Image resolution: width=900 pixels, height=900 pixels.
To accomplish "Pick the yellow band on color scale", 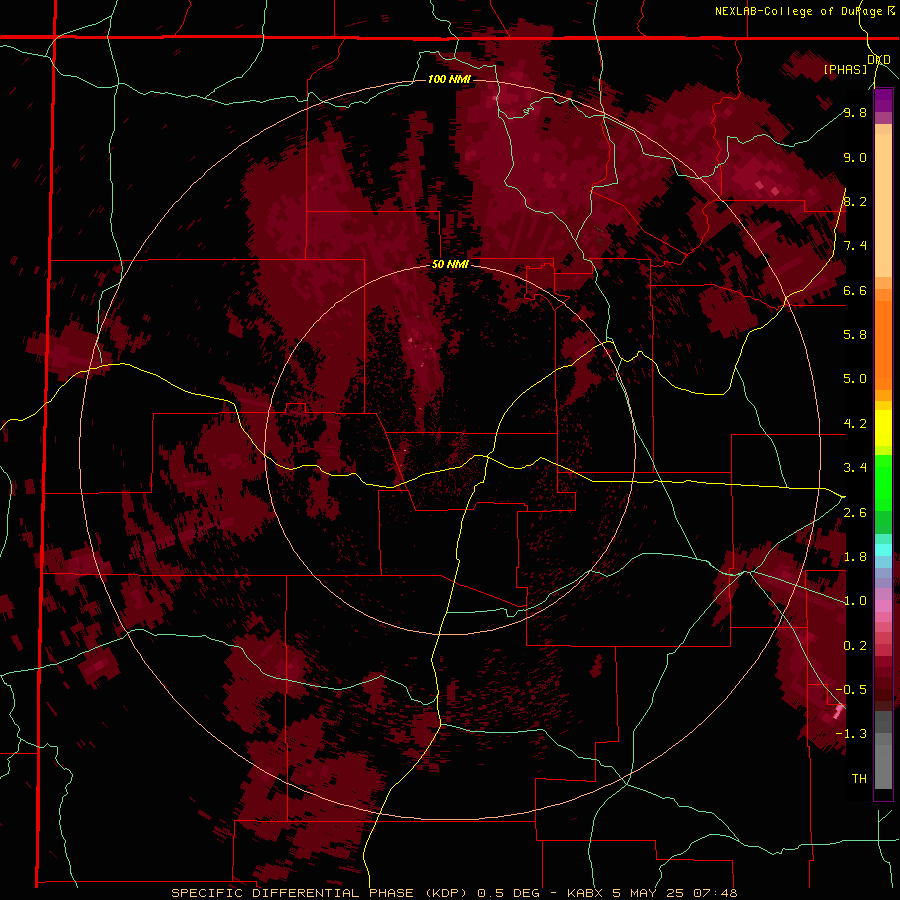I will click(883, 428).
